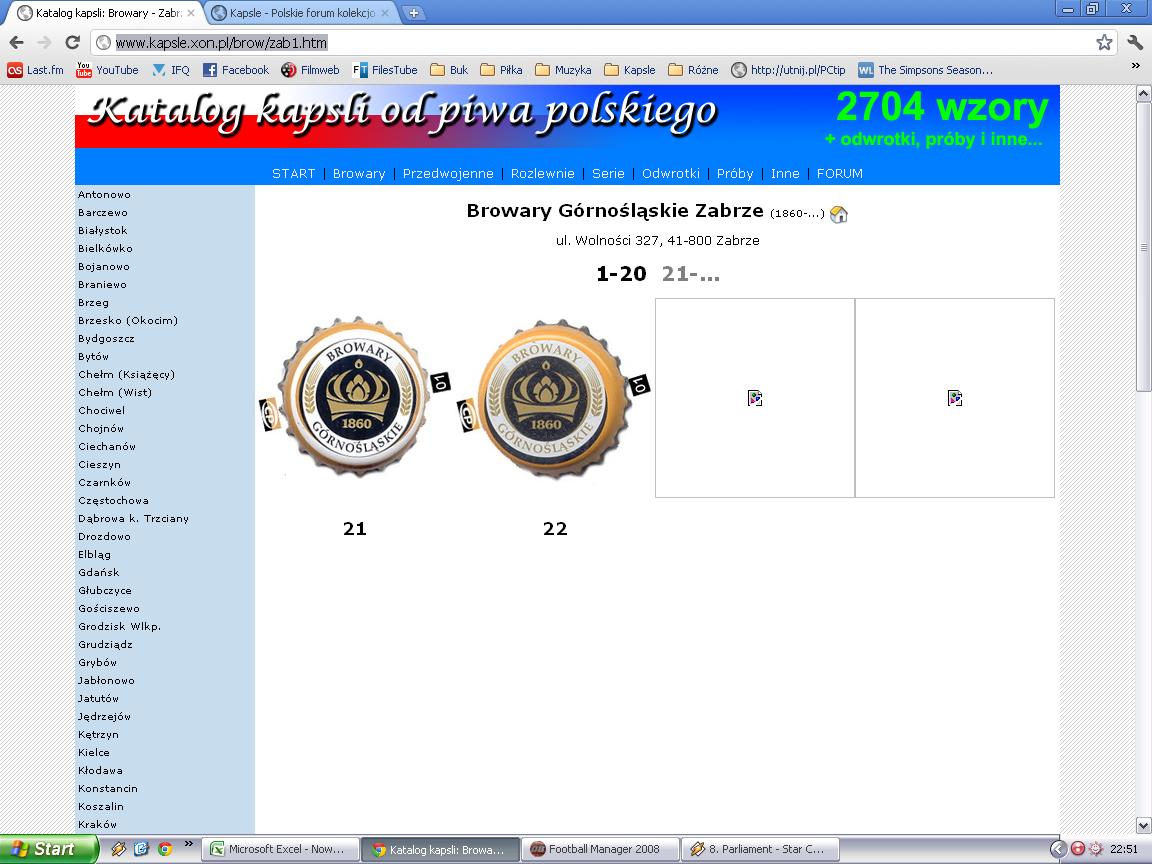Screen dimensions: 1152x864
Task: Show hidden bookmarks via overflow chevron
Action: [1135, 66]
